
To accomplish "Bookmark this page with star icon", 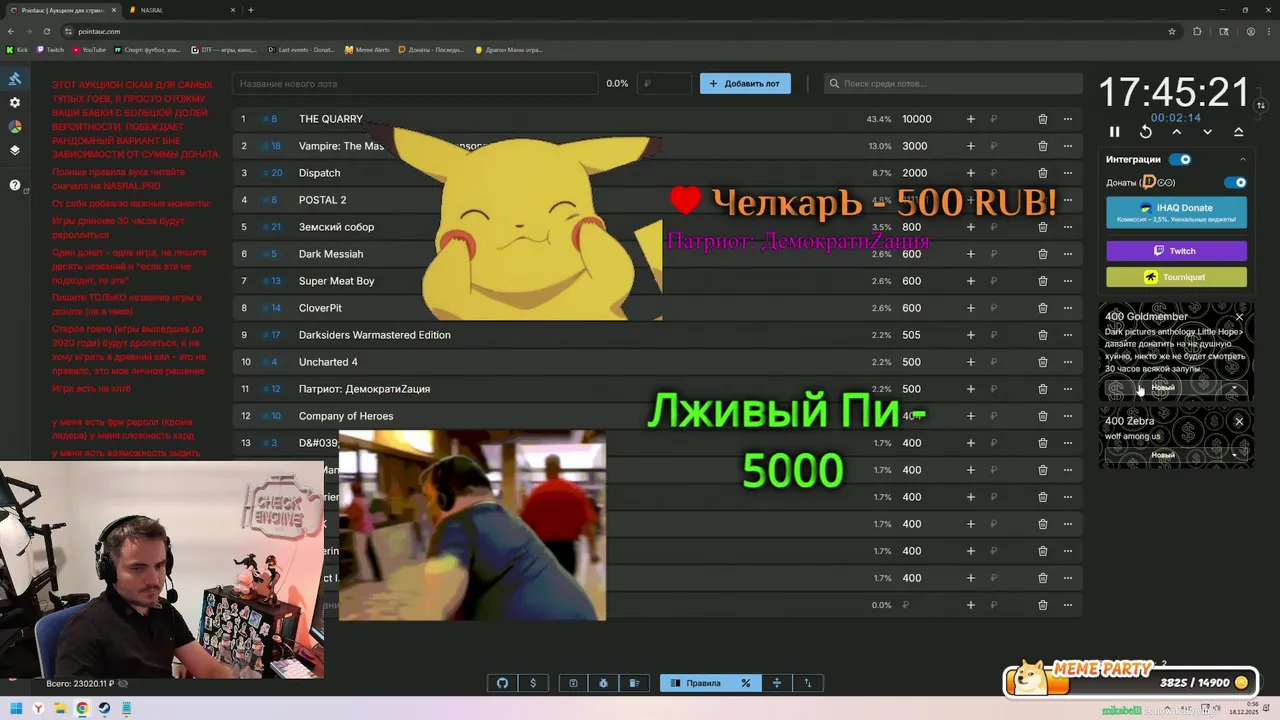I will coord(1172,31).
